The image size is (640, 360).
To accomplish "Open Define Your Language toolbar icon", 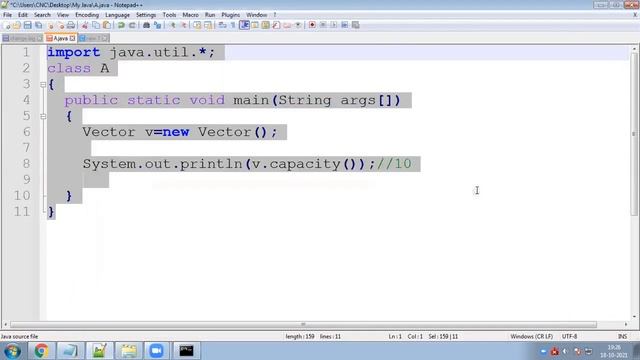I will [255, 25].
